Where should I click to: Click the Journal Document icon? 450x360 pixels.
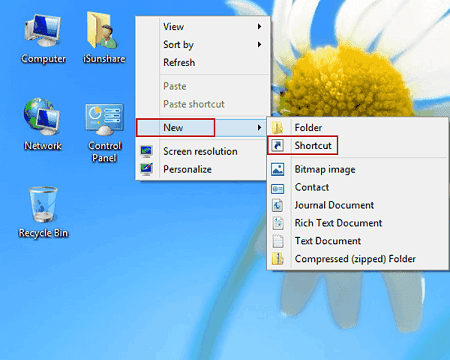click(x=277, y=205)
